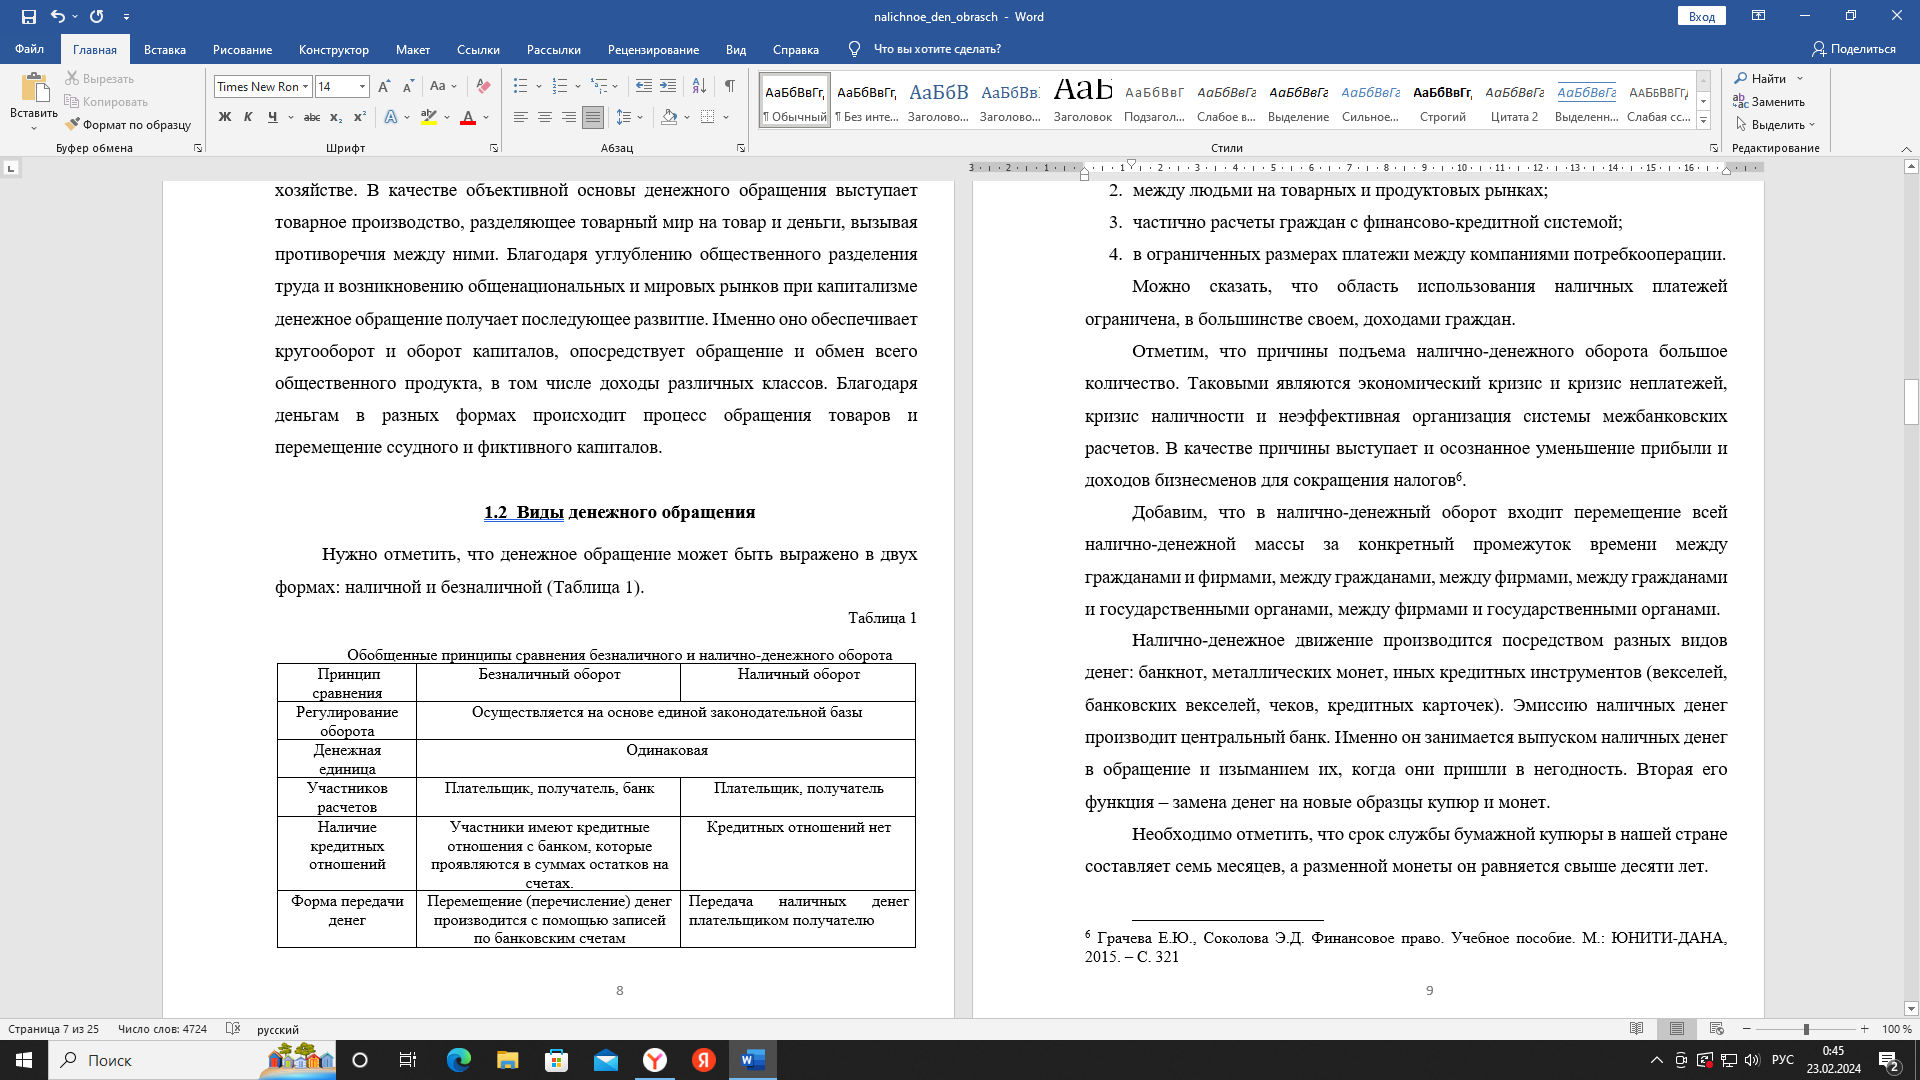Set centered text alignment
Screen dimensions: 1920x1080
[545, 117]
